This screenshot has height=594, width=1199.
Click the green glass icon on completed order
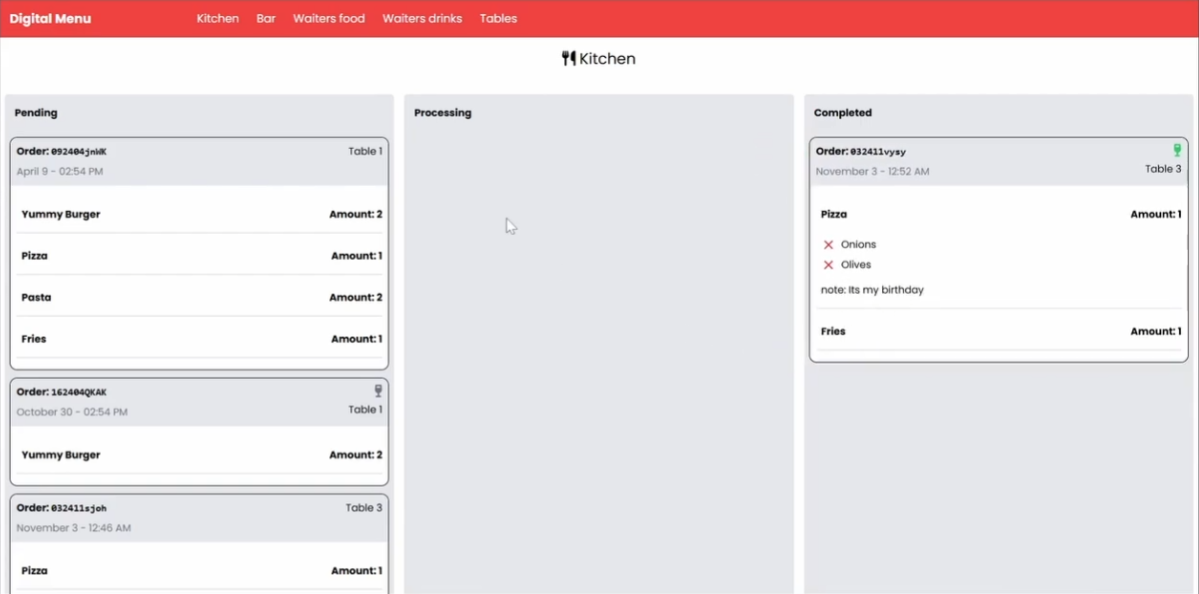1177,149
